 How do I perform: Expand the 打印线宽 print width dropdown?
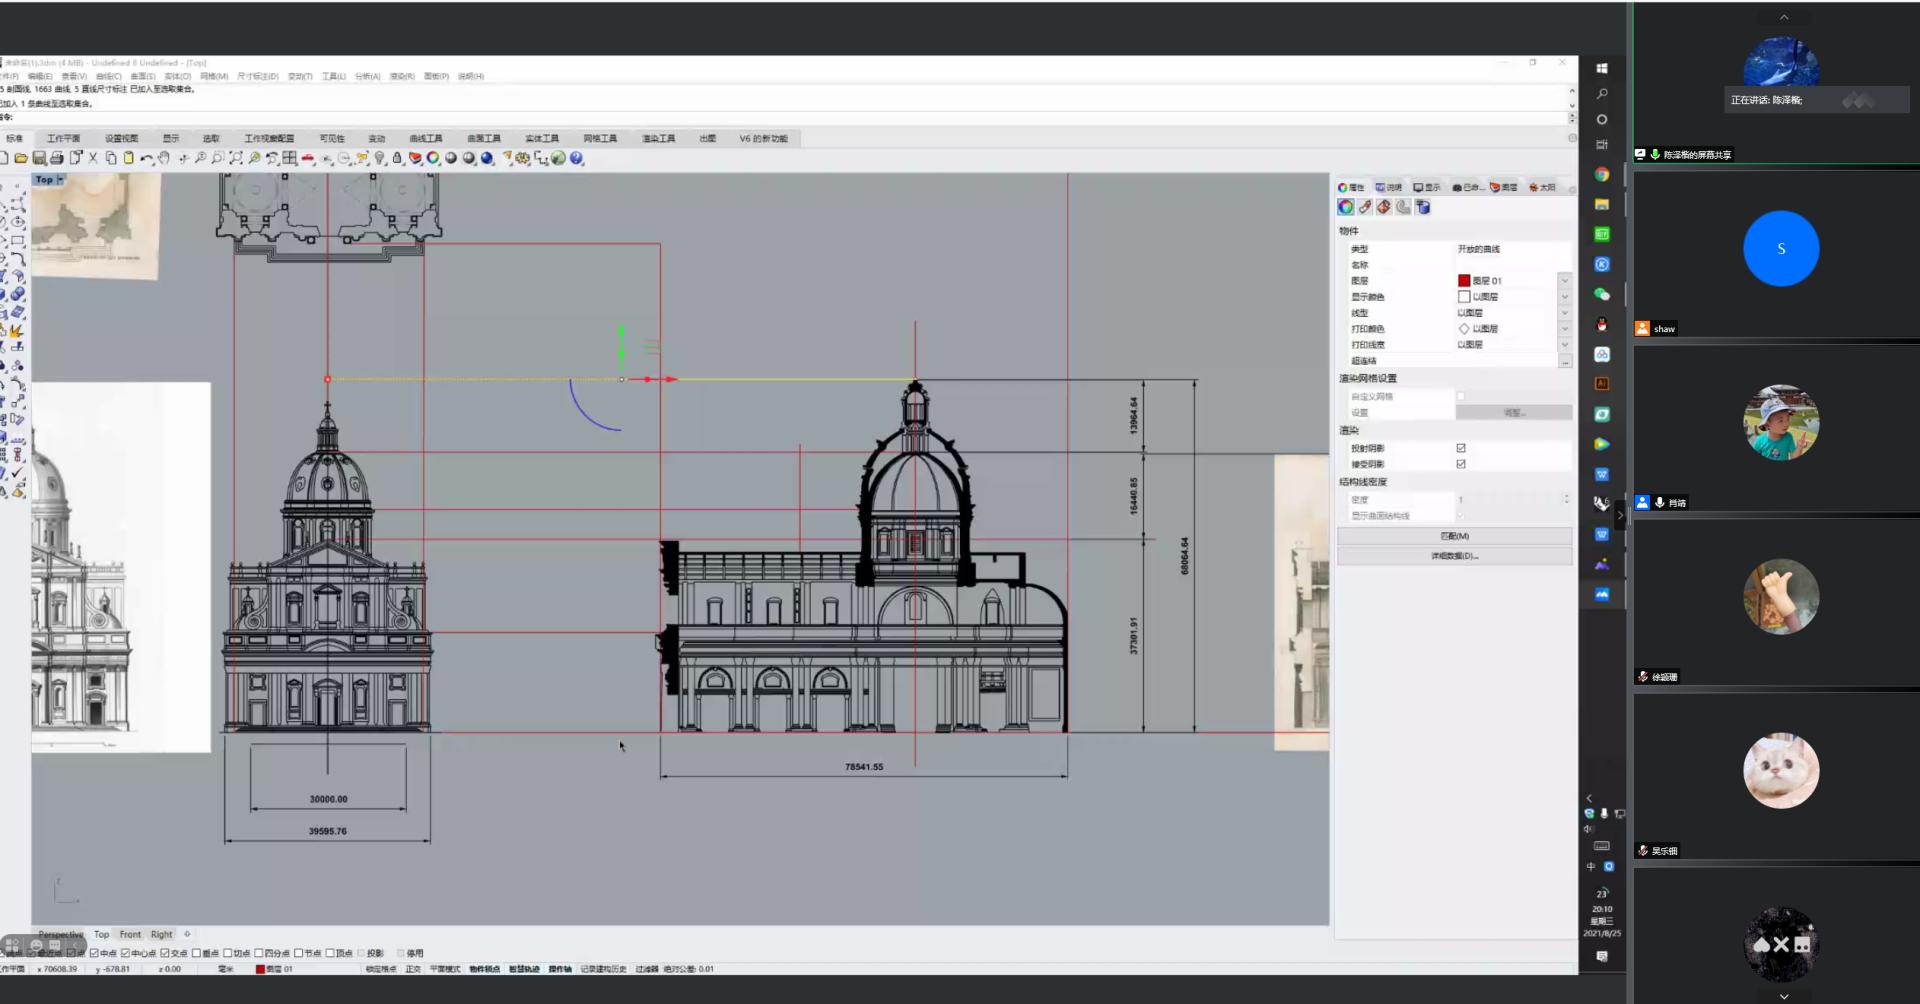1565,345
